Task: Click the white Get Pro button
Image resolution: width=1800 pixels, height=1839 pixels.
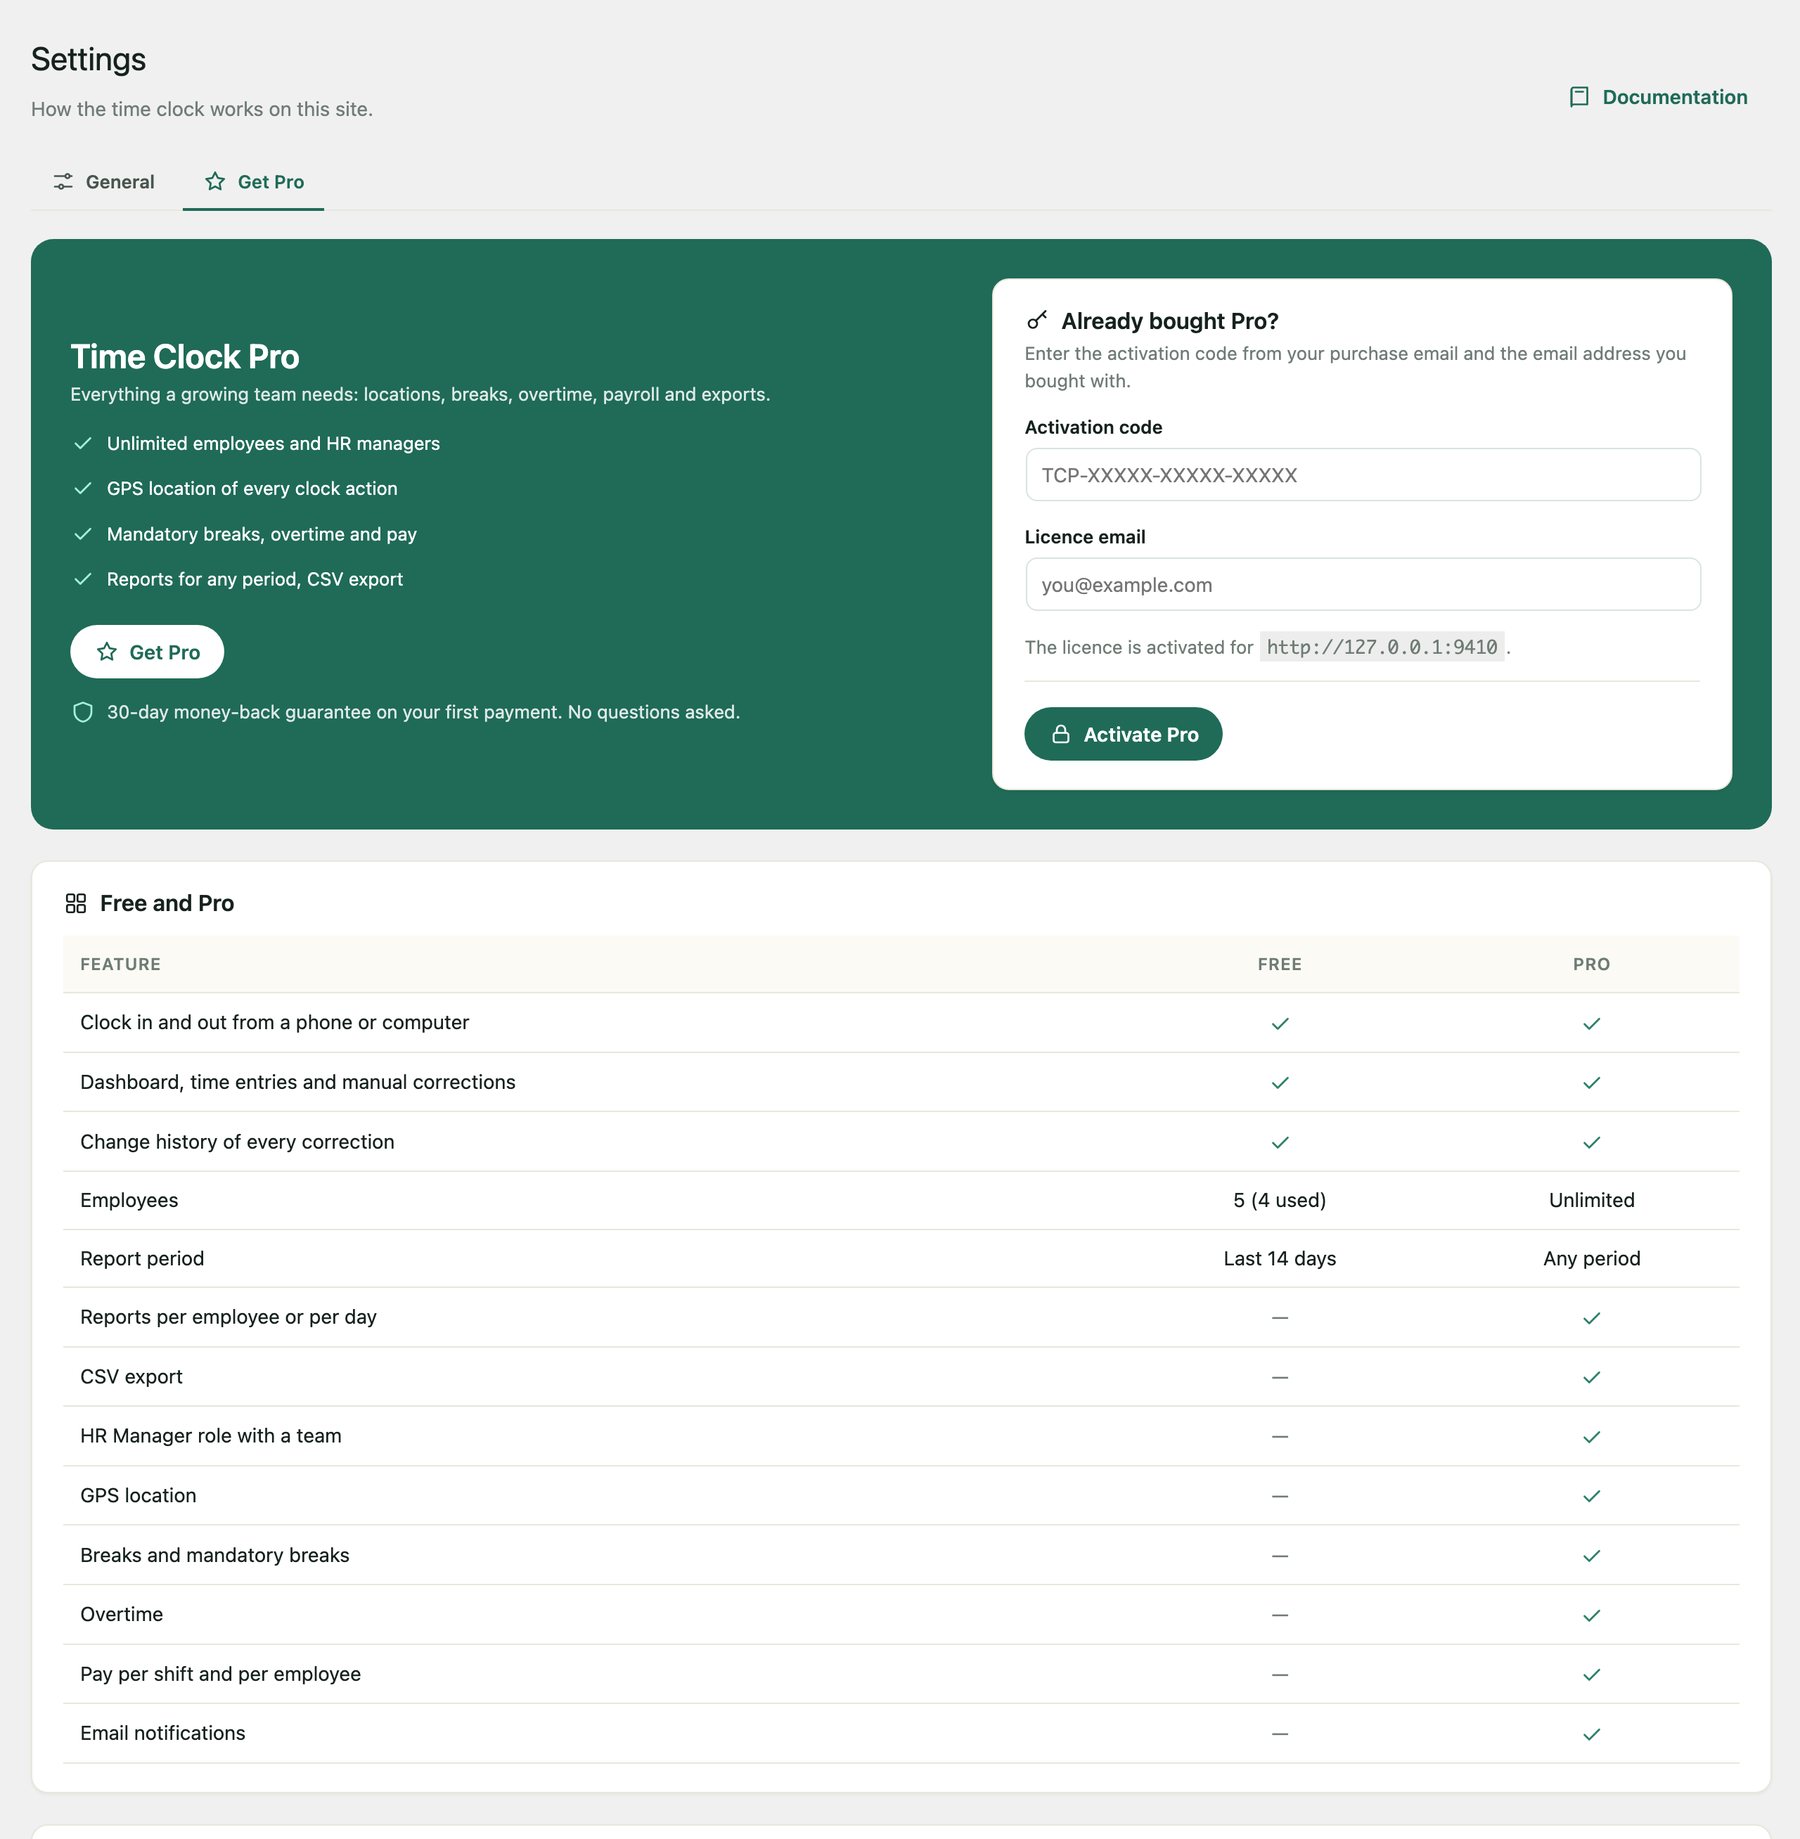Action: tap(147, 652)
